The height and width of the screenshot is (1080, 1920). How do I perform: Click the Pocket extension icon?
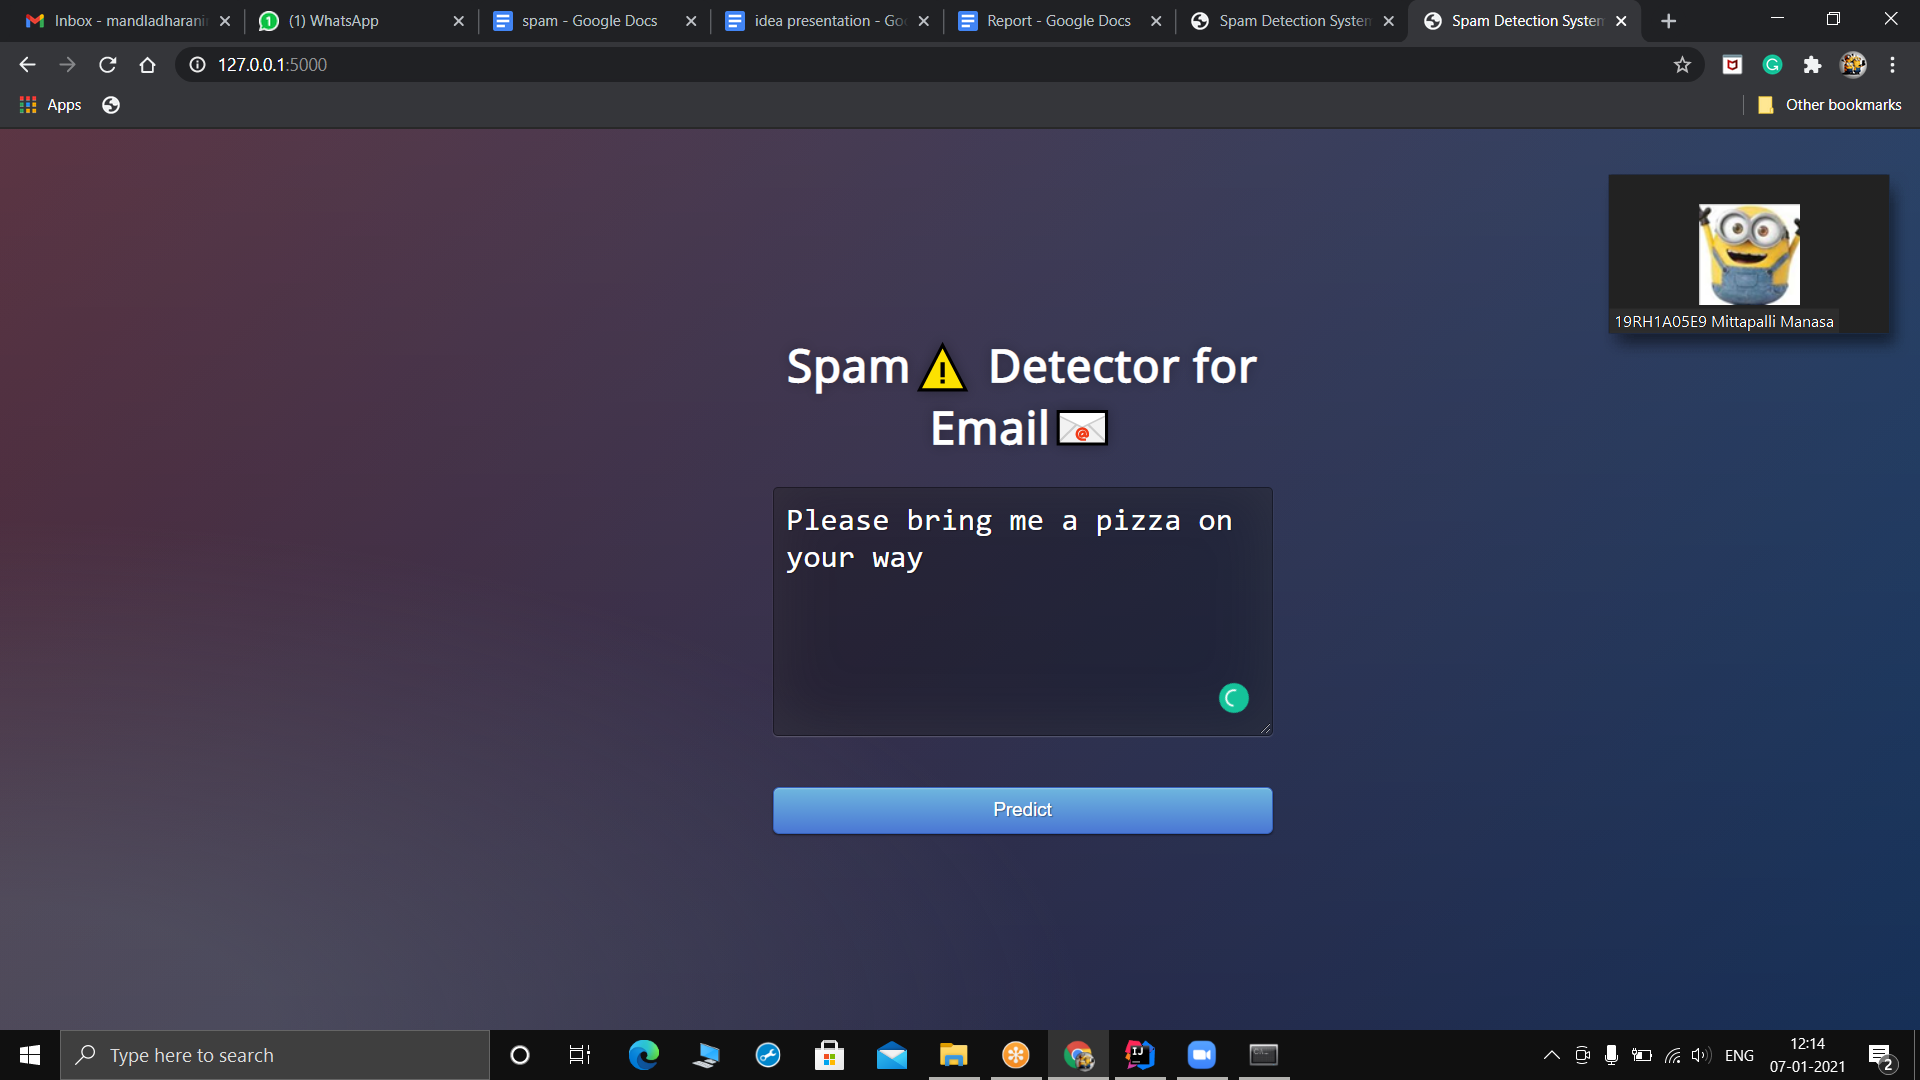coord(1732,65)
